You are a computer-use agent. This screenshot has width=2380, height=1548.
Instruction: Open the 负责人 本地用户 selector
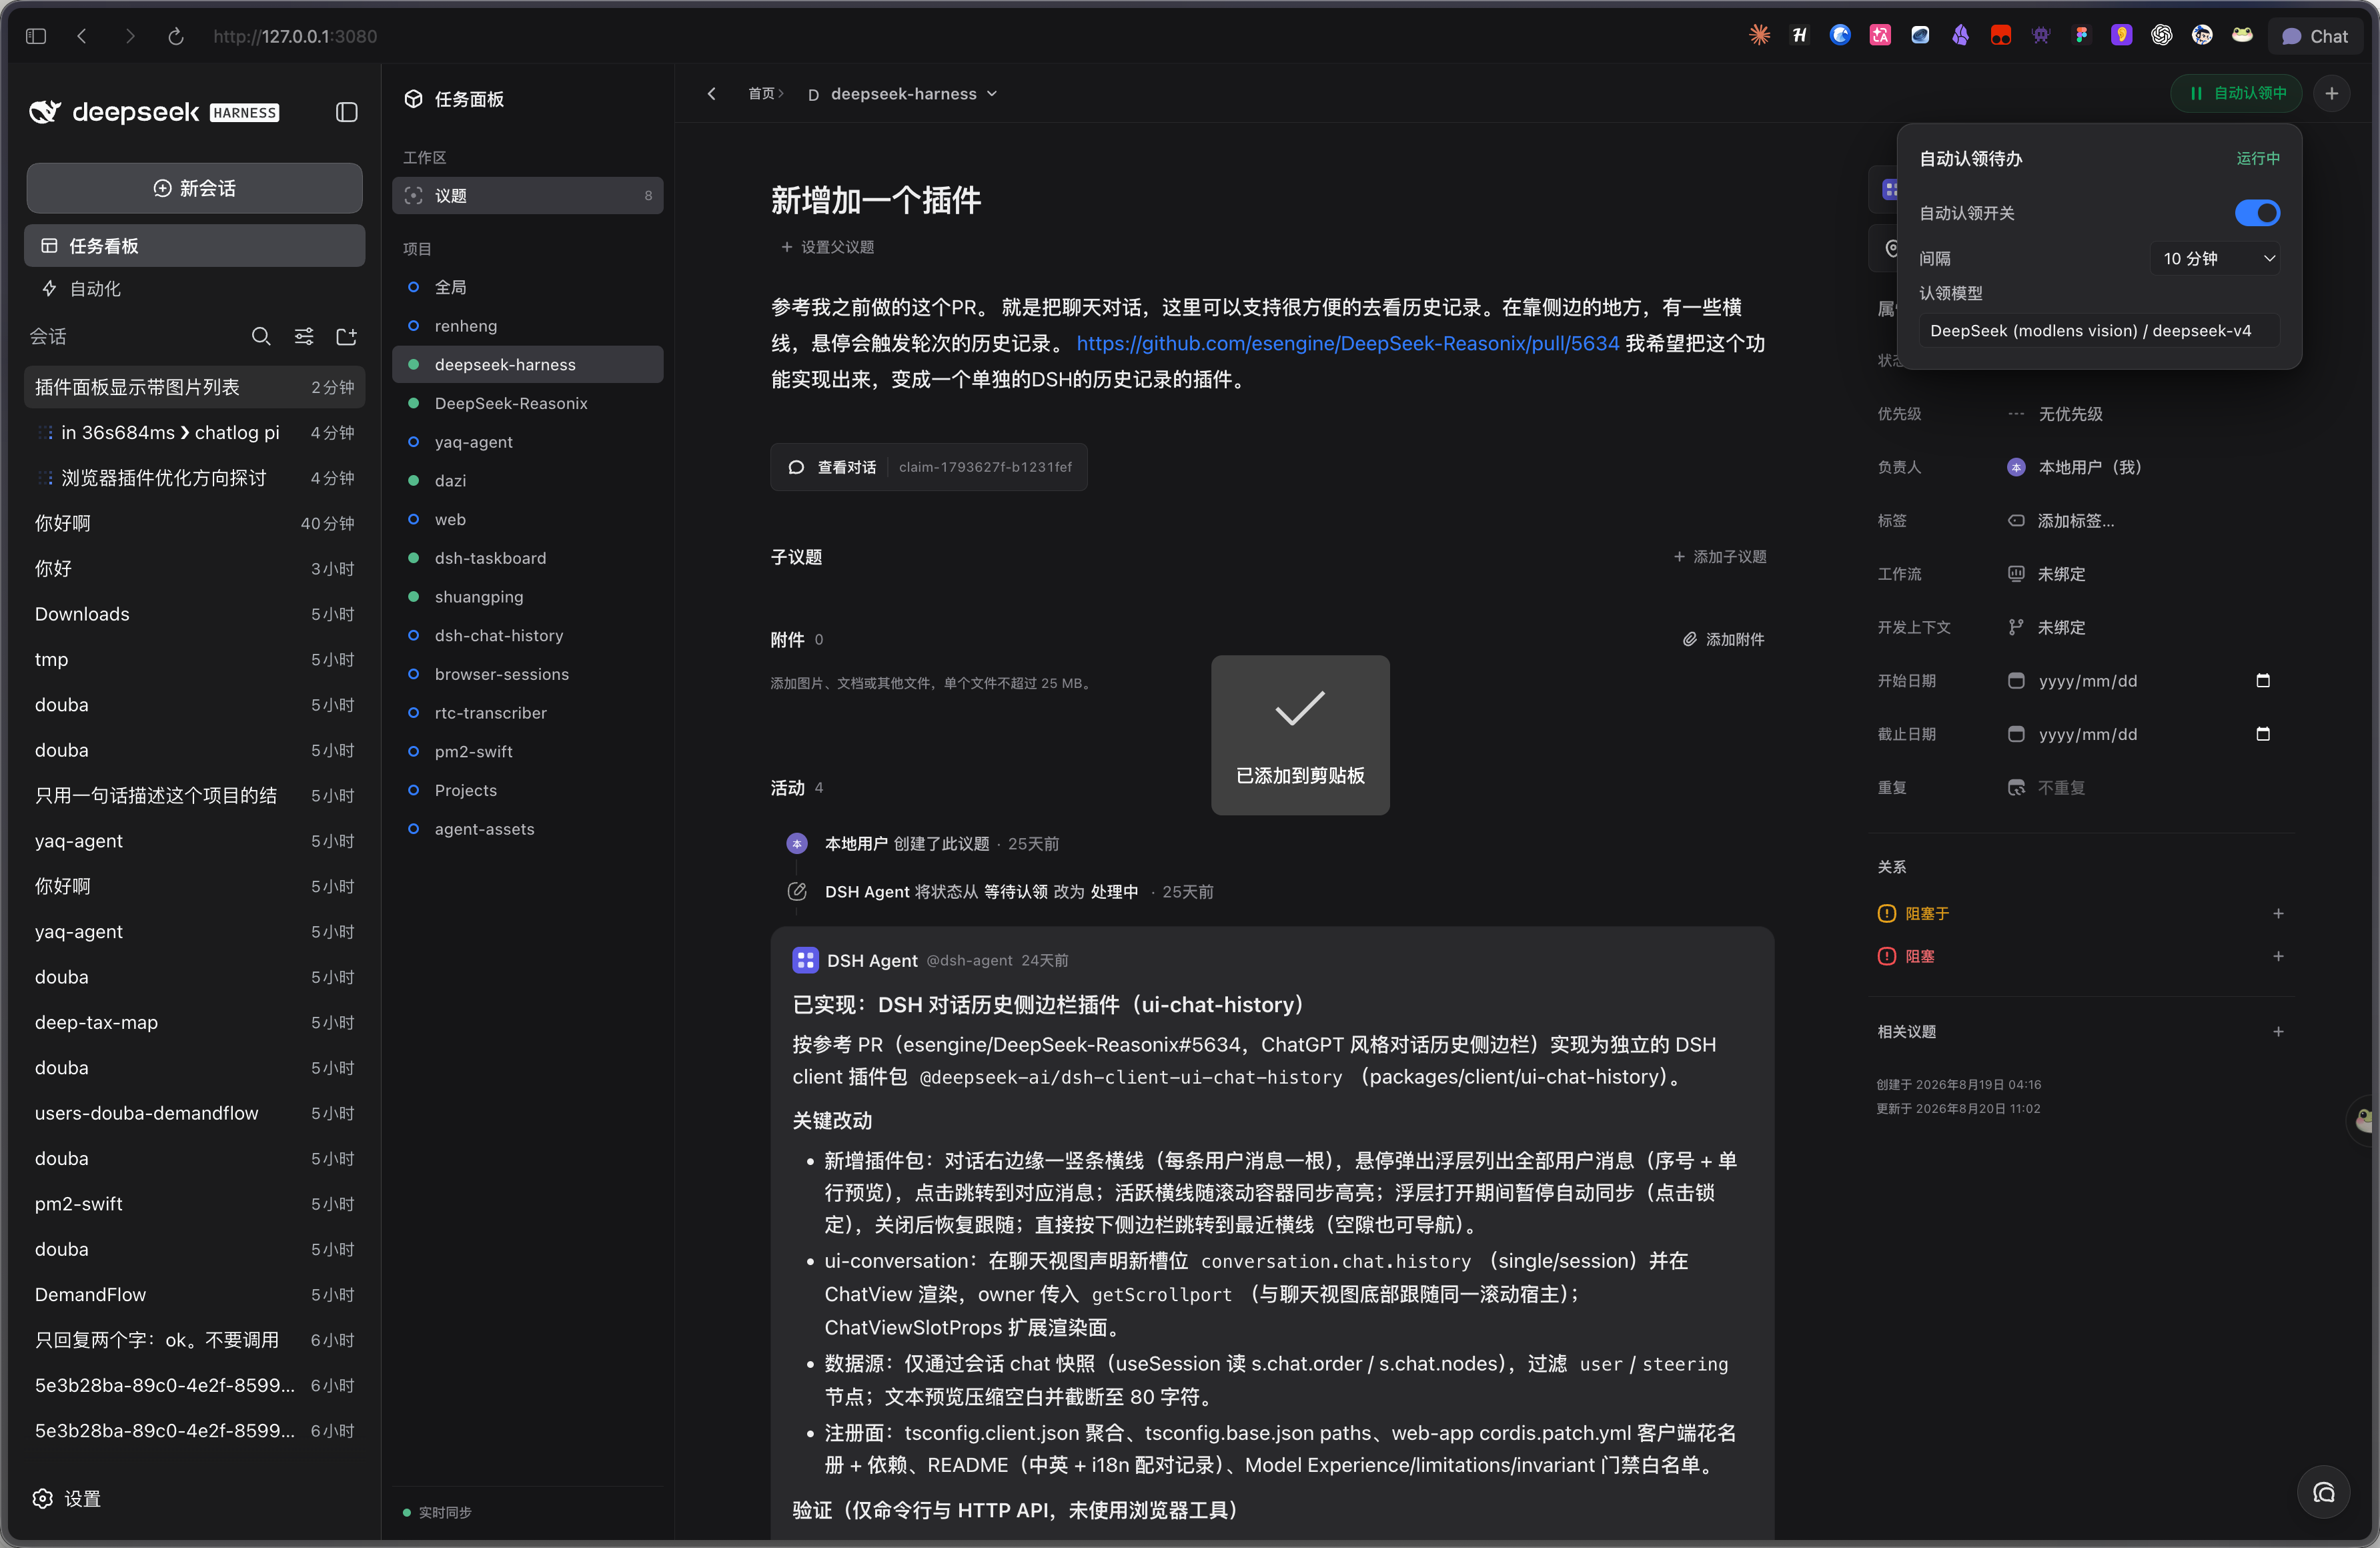pos(2074,467)
